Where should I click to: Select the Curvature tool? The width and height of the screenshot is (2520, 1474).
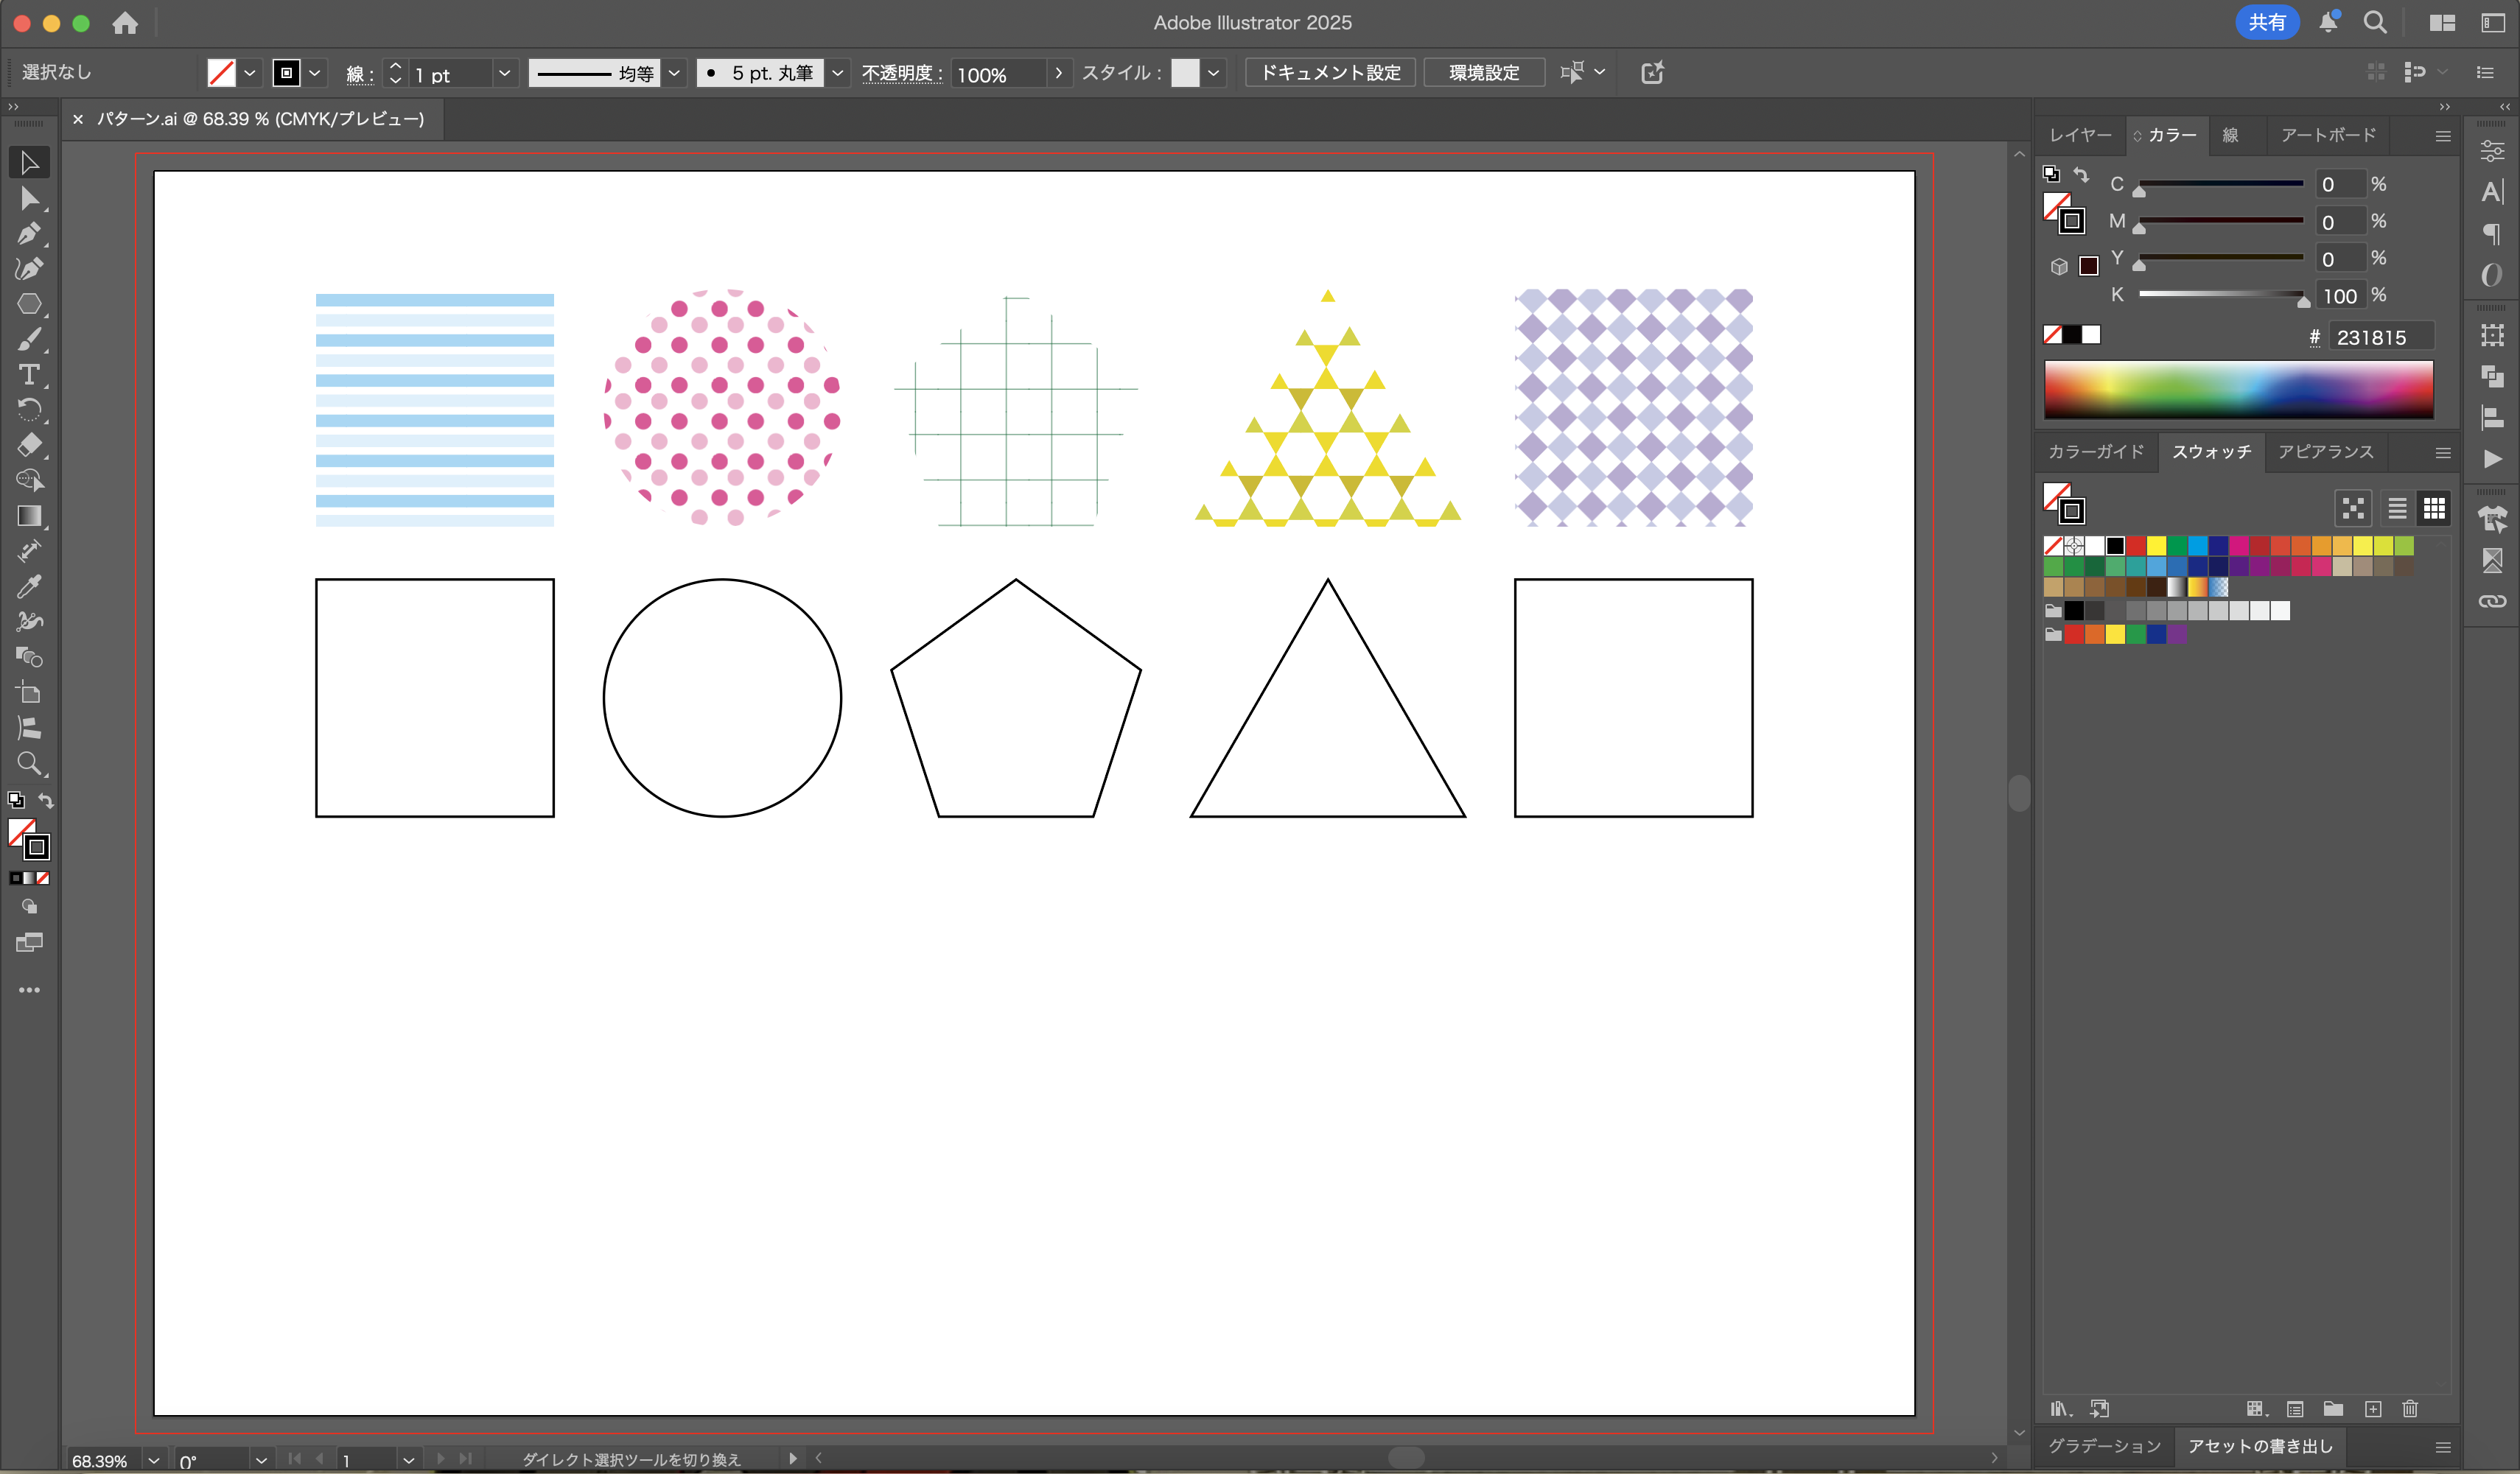[x=29, y=268]
